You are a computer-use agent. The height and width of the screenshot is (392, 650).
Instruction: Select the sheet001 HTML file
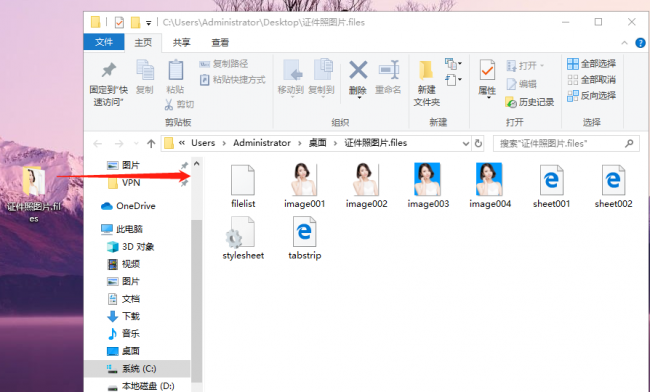tap(551, 186)
